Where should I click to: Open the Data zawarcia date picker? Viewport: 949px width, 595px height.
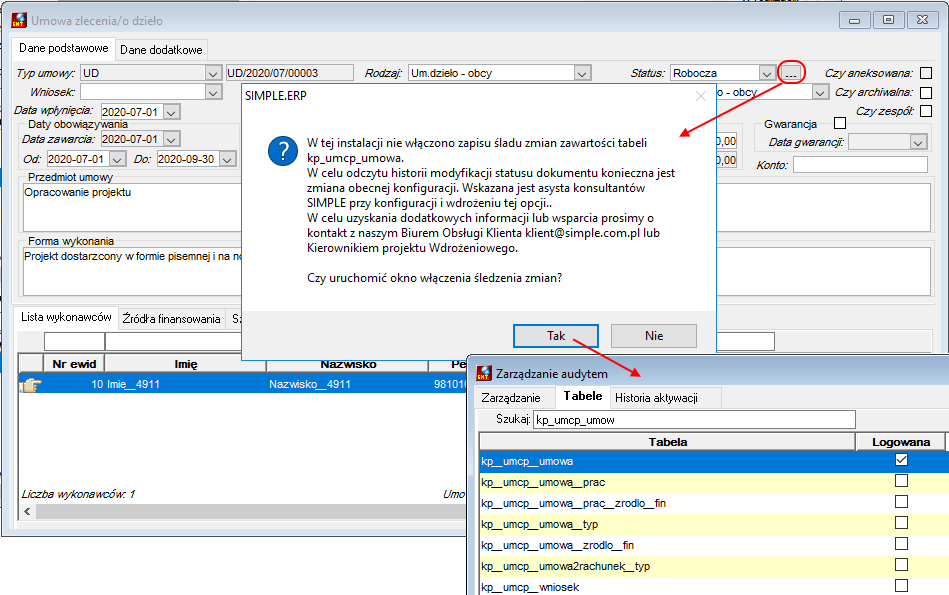click(x=172, y=139)
